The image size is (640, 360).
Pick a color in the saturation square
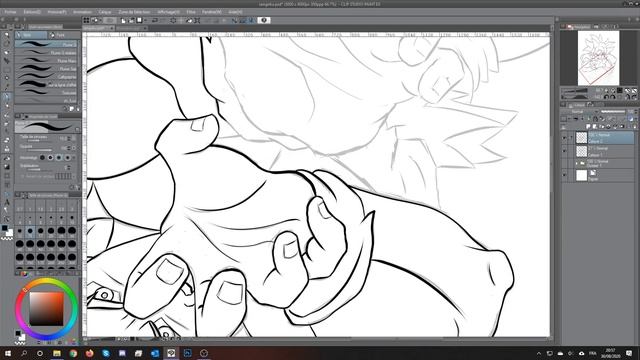pos(46,309)
